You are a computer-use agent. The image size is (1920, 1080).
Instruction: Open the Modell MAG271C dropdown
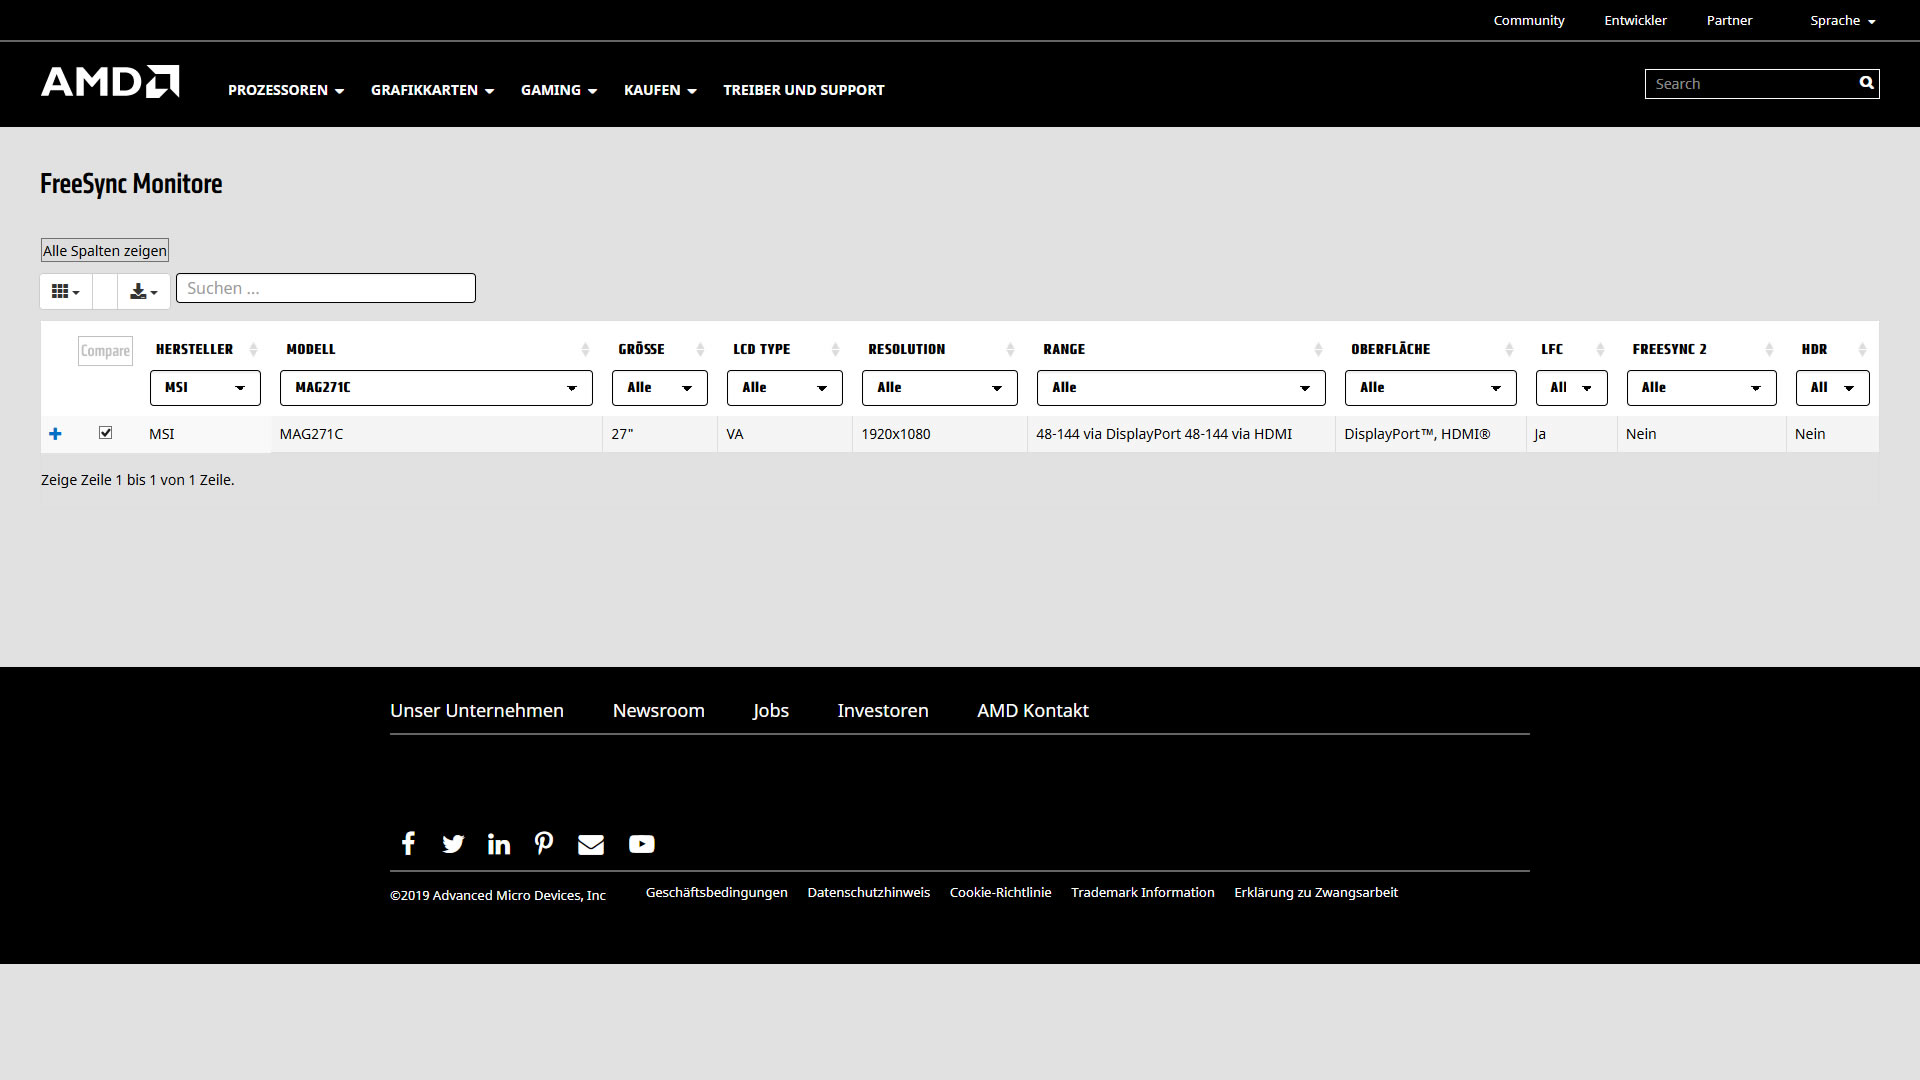click(436, 388)
